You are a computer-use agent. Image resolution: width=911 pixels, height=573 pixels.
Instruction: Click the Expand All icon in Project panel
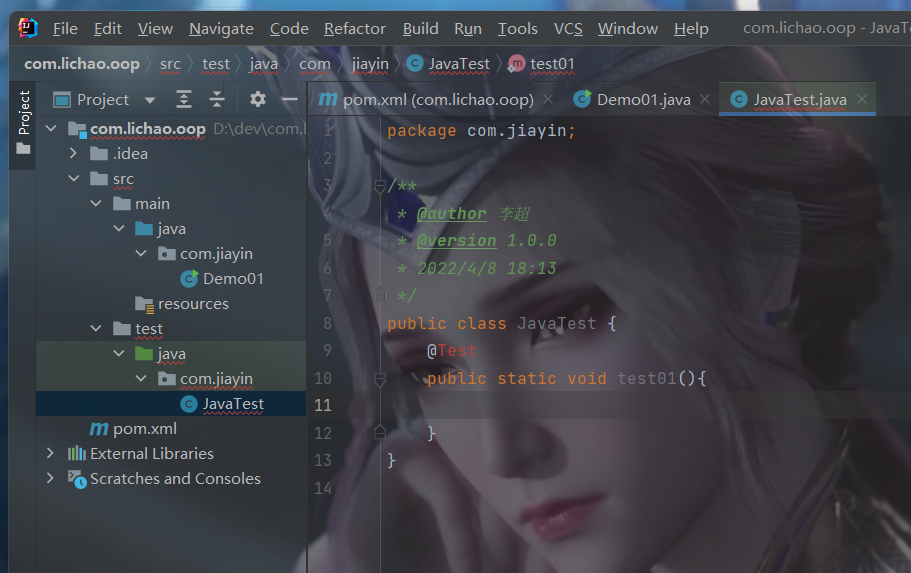coord(184,99)
